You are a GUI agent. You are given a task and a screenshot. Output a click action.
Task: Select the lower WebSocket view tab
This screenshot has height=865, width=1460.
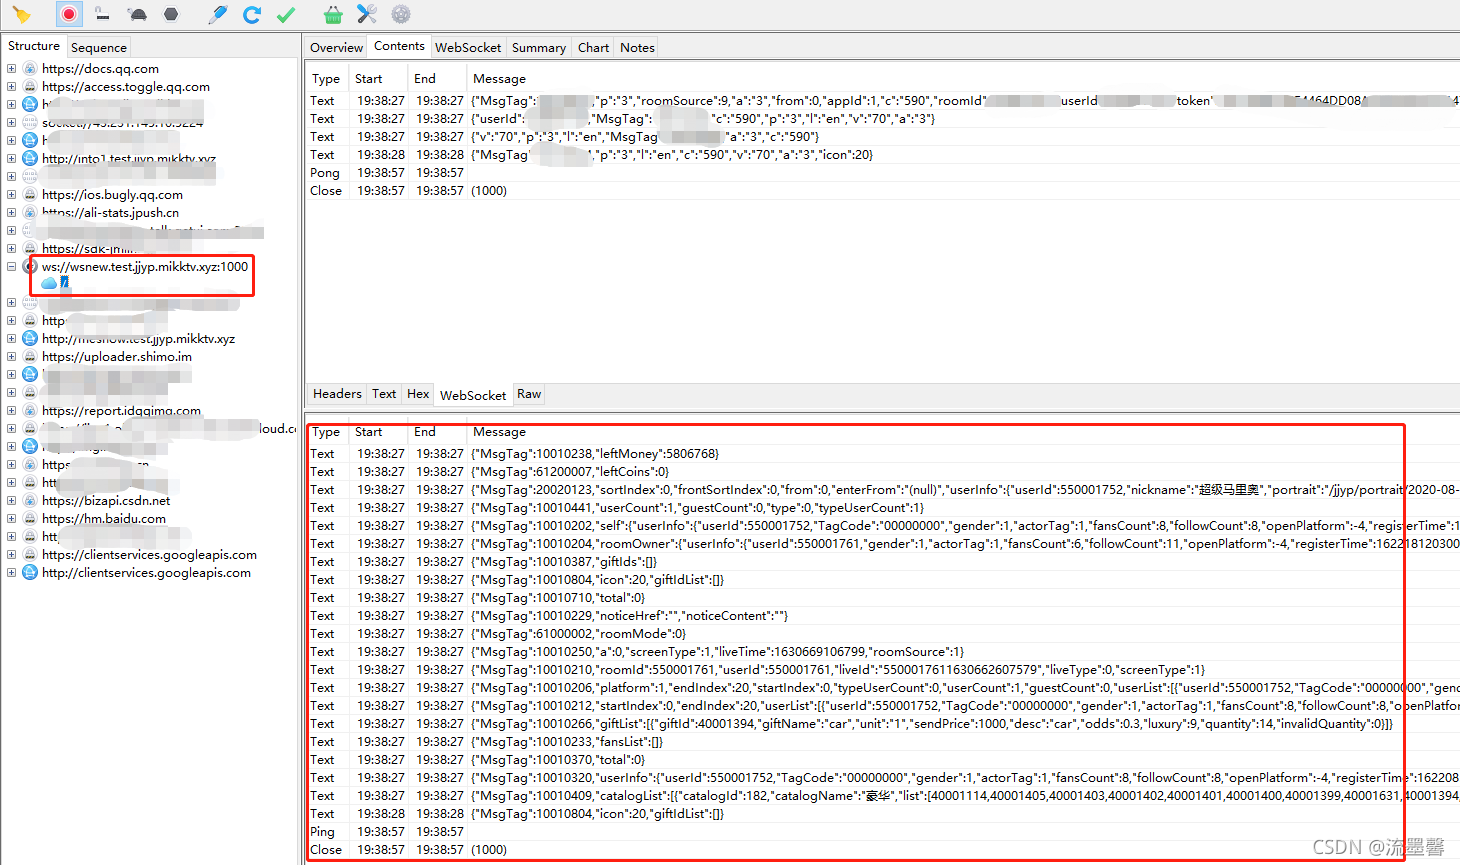473,395
